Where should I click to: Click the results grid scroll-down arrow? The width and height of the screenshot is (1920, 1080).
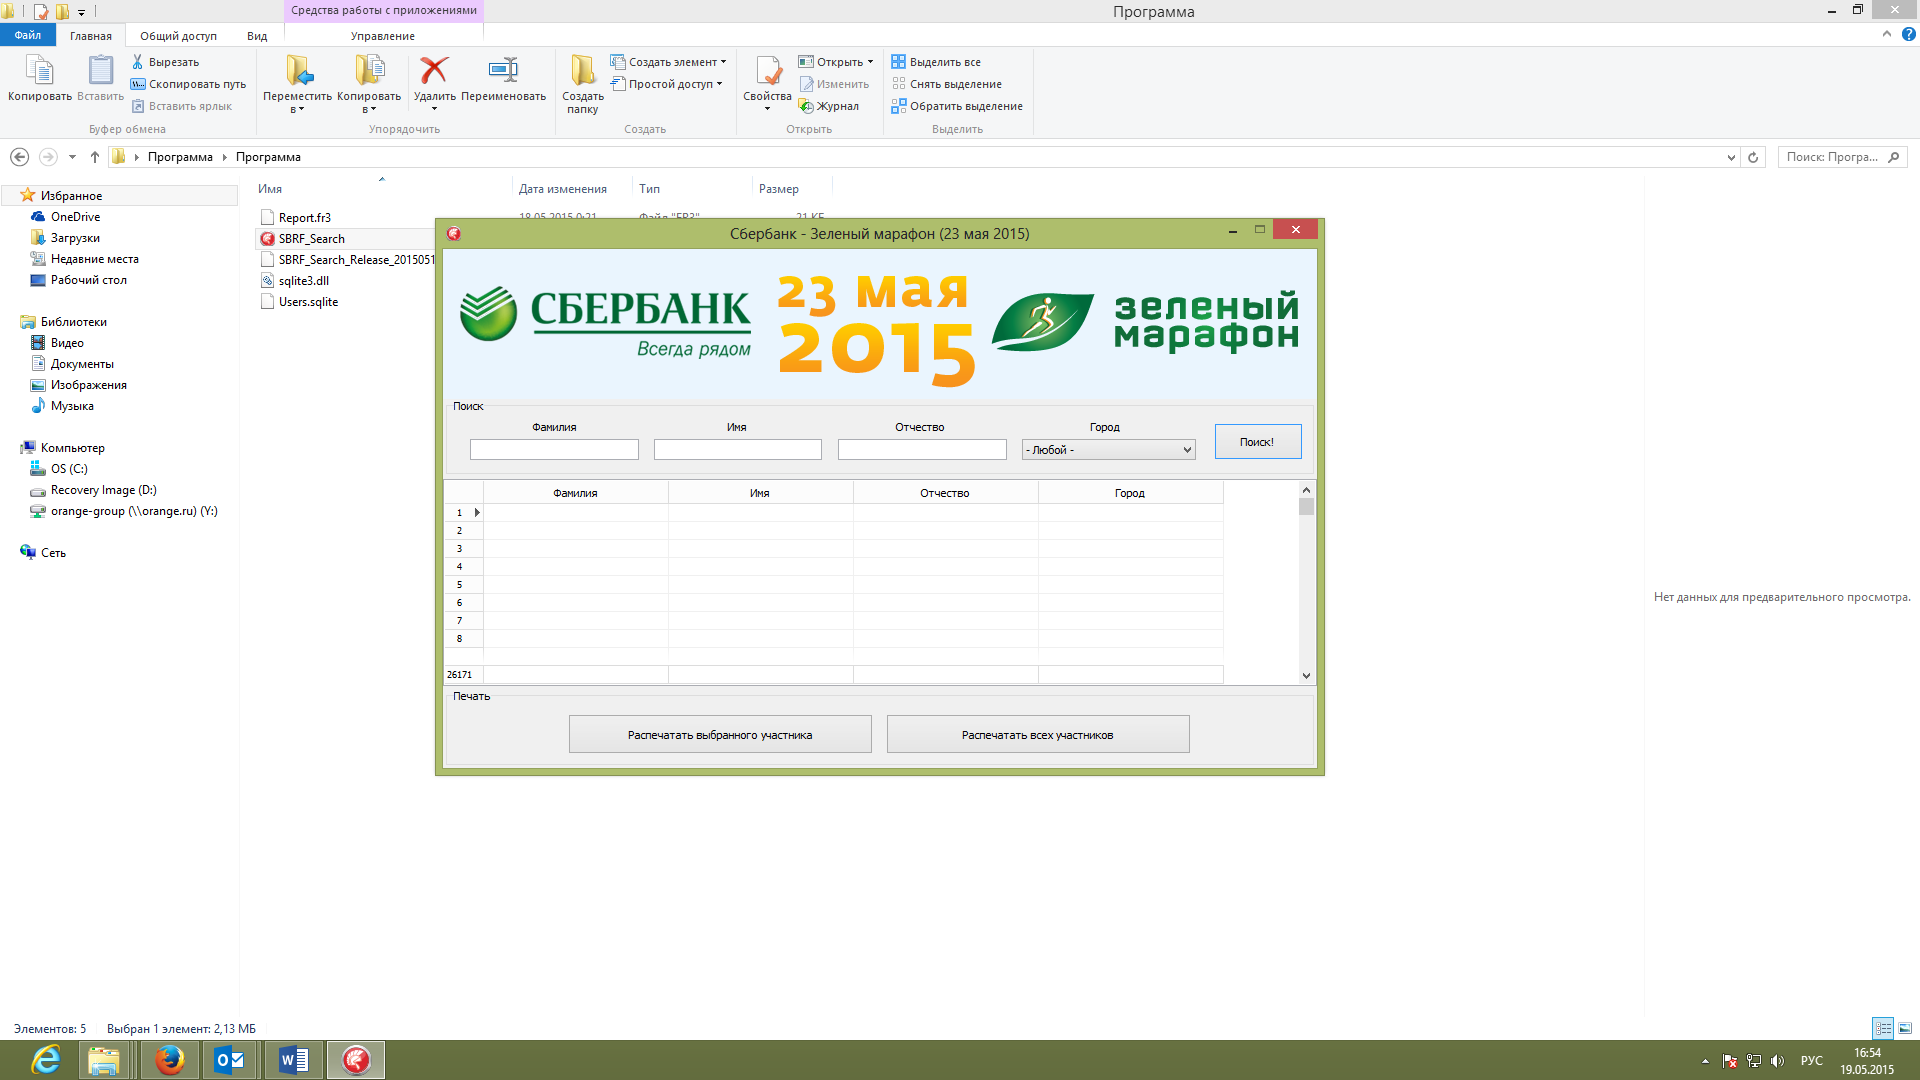click(x=1306, y=676)
